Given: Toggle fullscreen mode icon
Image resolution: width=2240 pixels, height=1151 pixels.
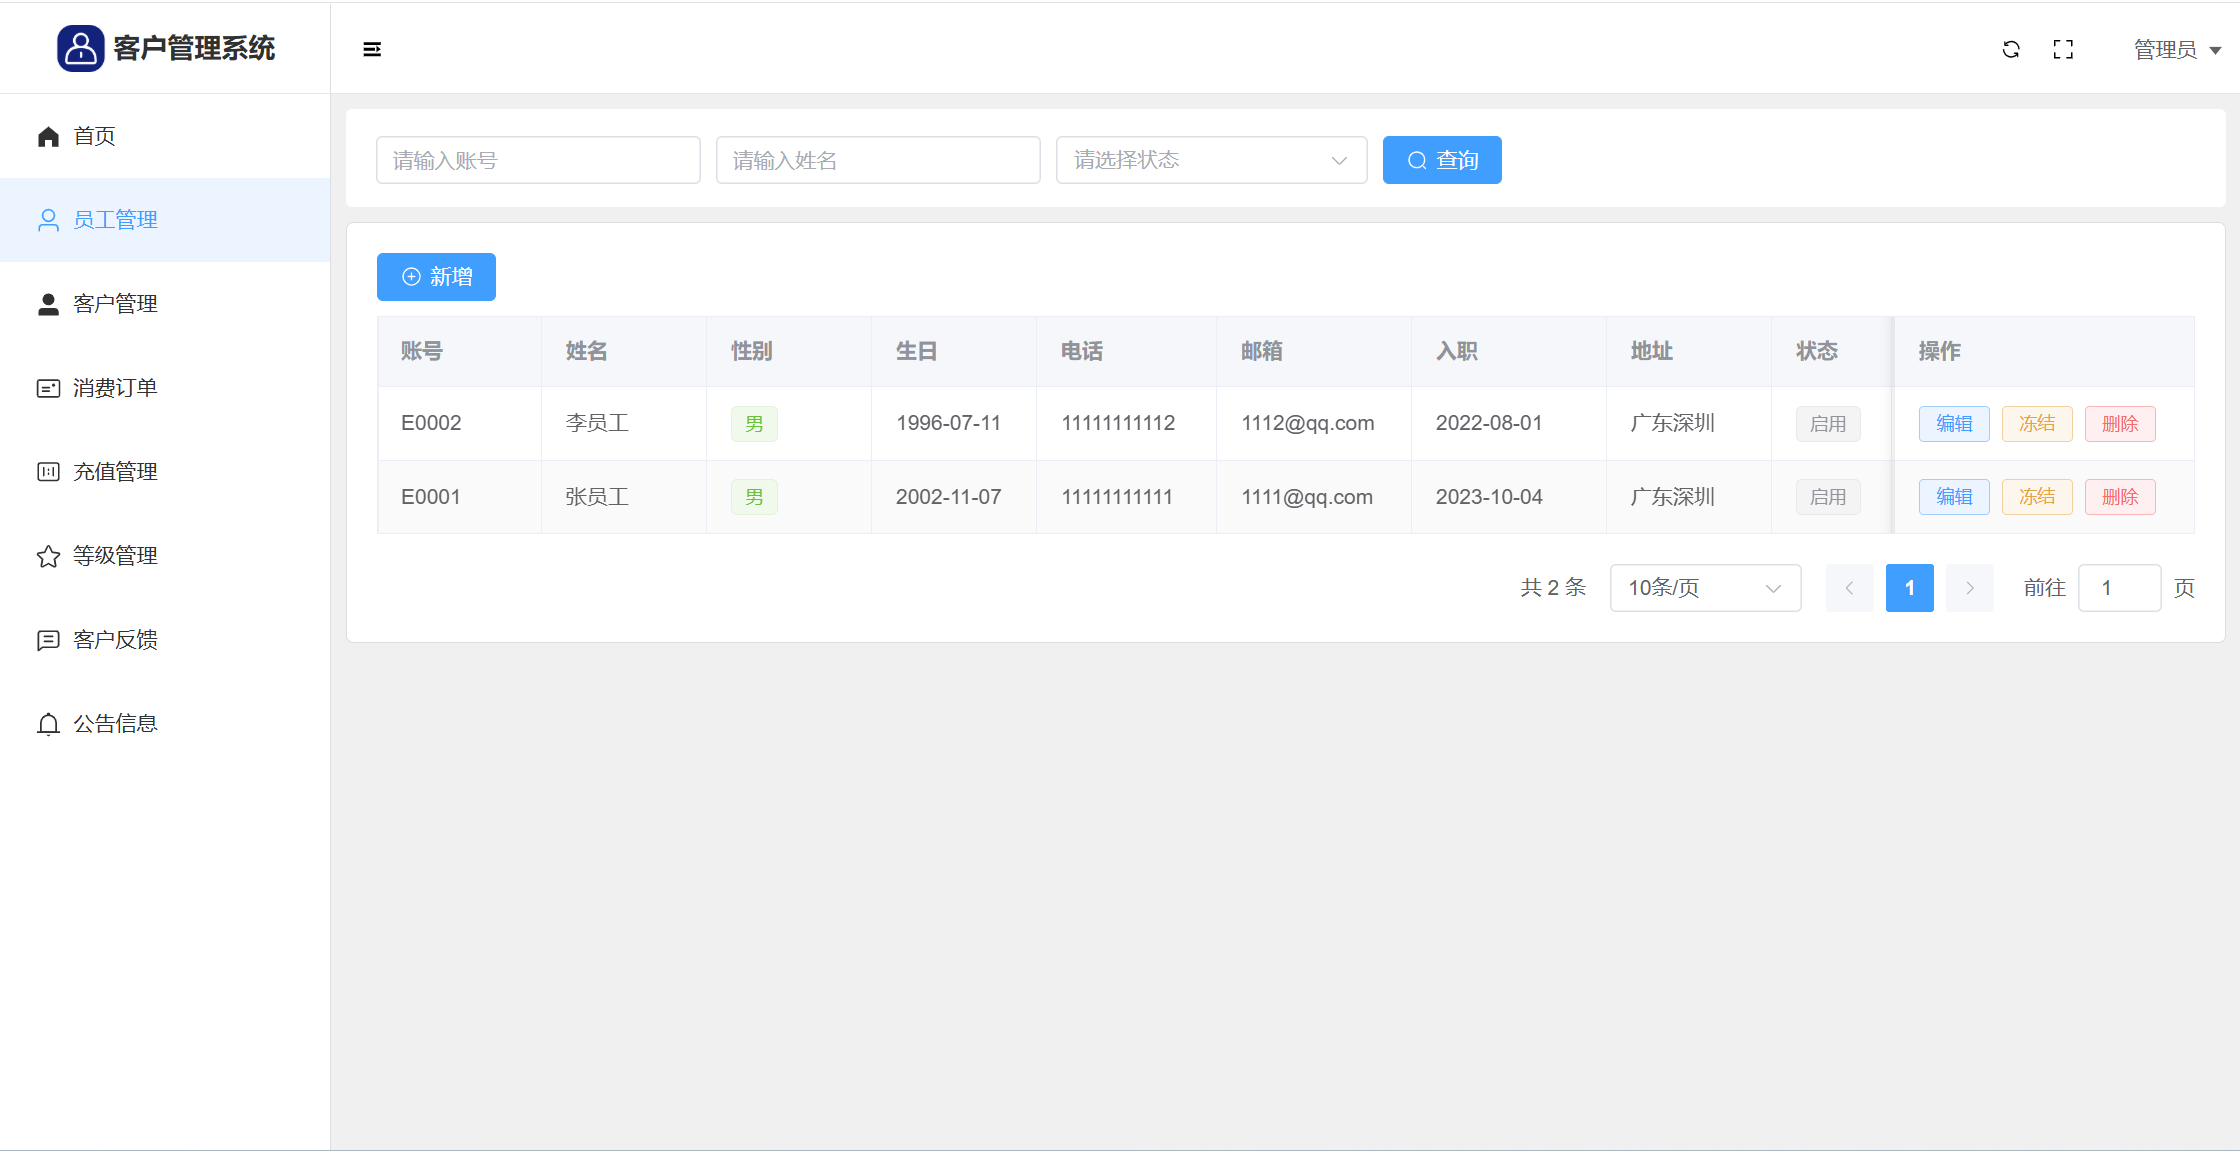Looking at the screenshot, I should tap(2063, 49).
